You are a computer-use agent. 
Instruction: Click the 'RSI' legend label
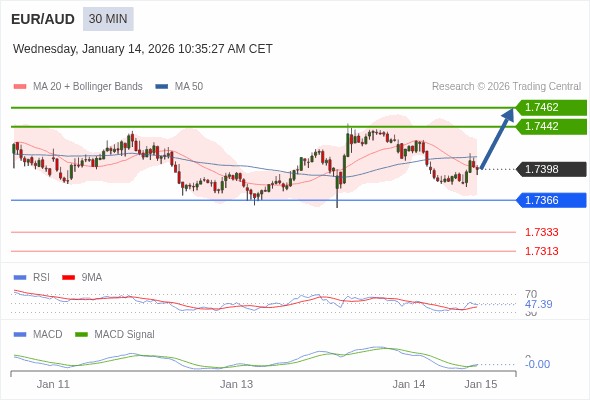(41, 278)
